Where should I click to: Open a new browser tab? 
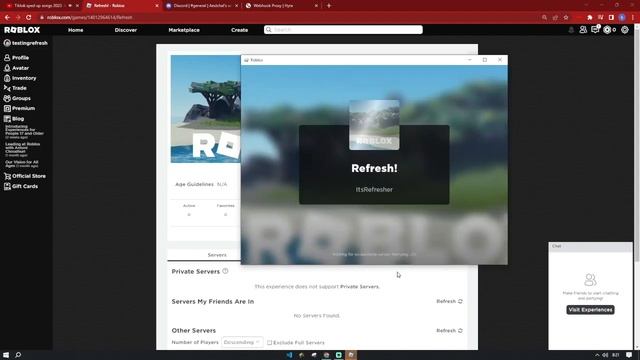329,6
